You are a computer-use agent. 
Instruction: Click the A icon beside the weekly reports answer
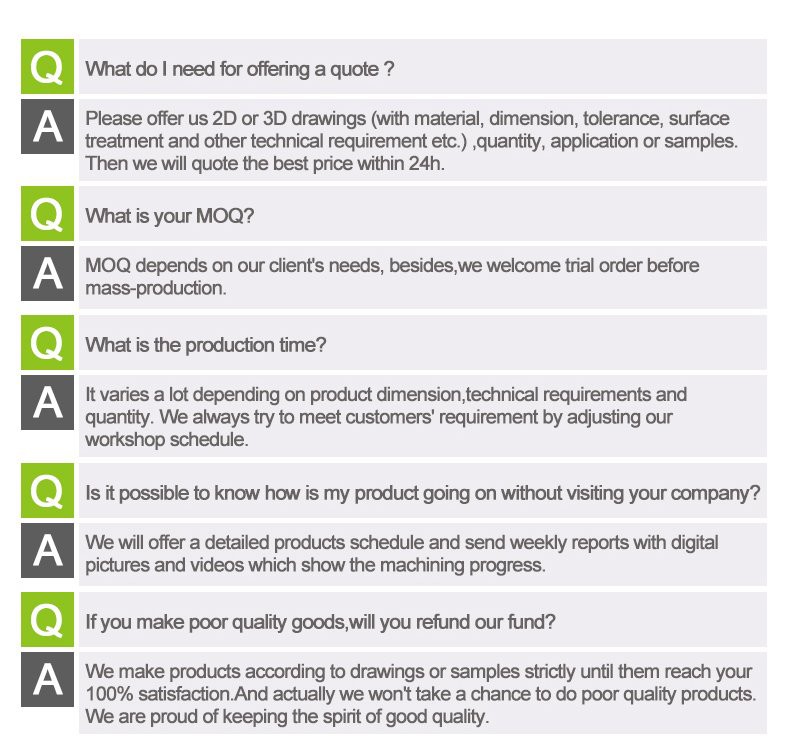point(46,550)
